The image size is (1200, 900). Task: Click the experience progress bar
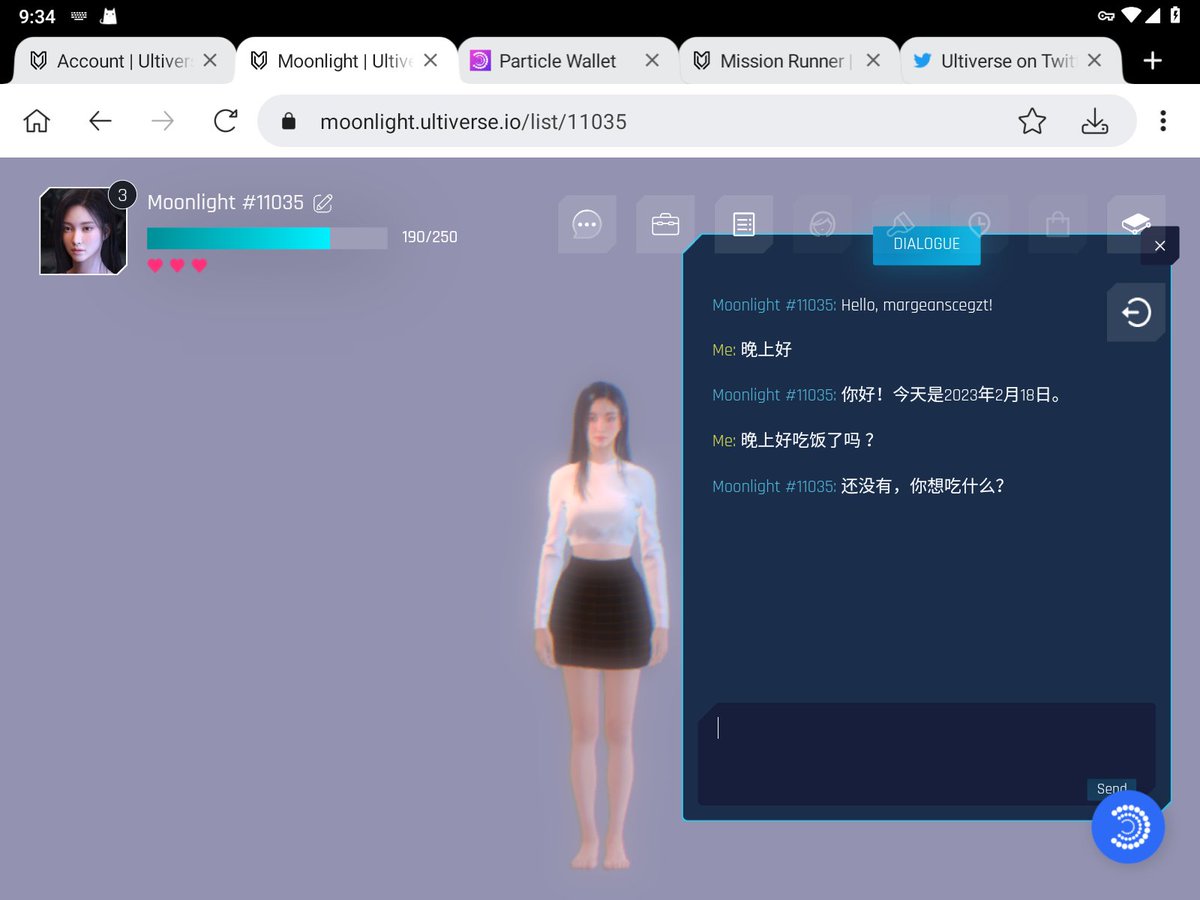tap(267, 238)
